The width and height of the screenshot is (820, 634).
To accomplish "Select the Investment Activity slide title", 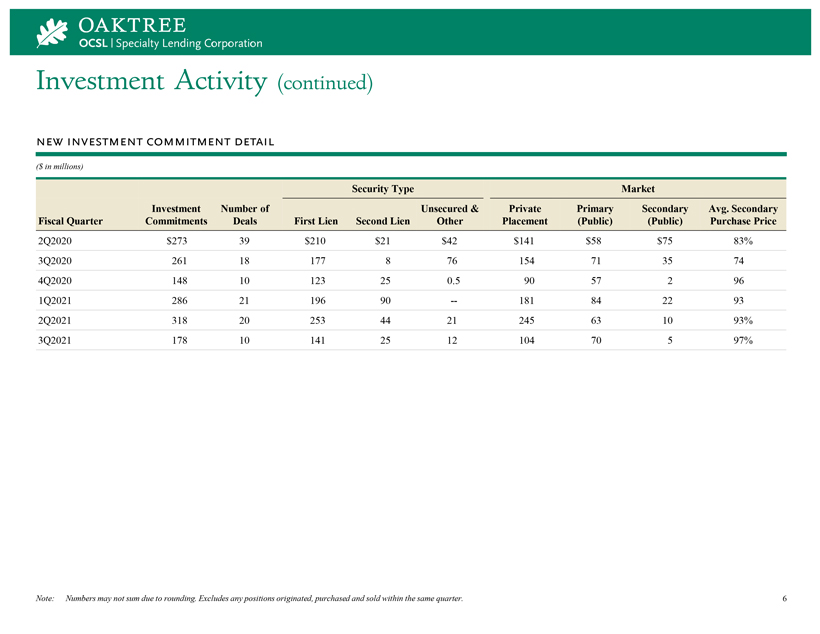I will click(204, 81).
